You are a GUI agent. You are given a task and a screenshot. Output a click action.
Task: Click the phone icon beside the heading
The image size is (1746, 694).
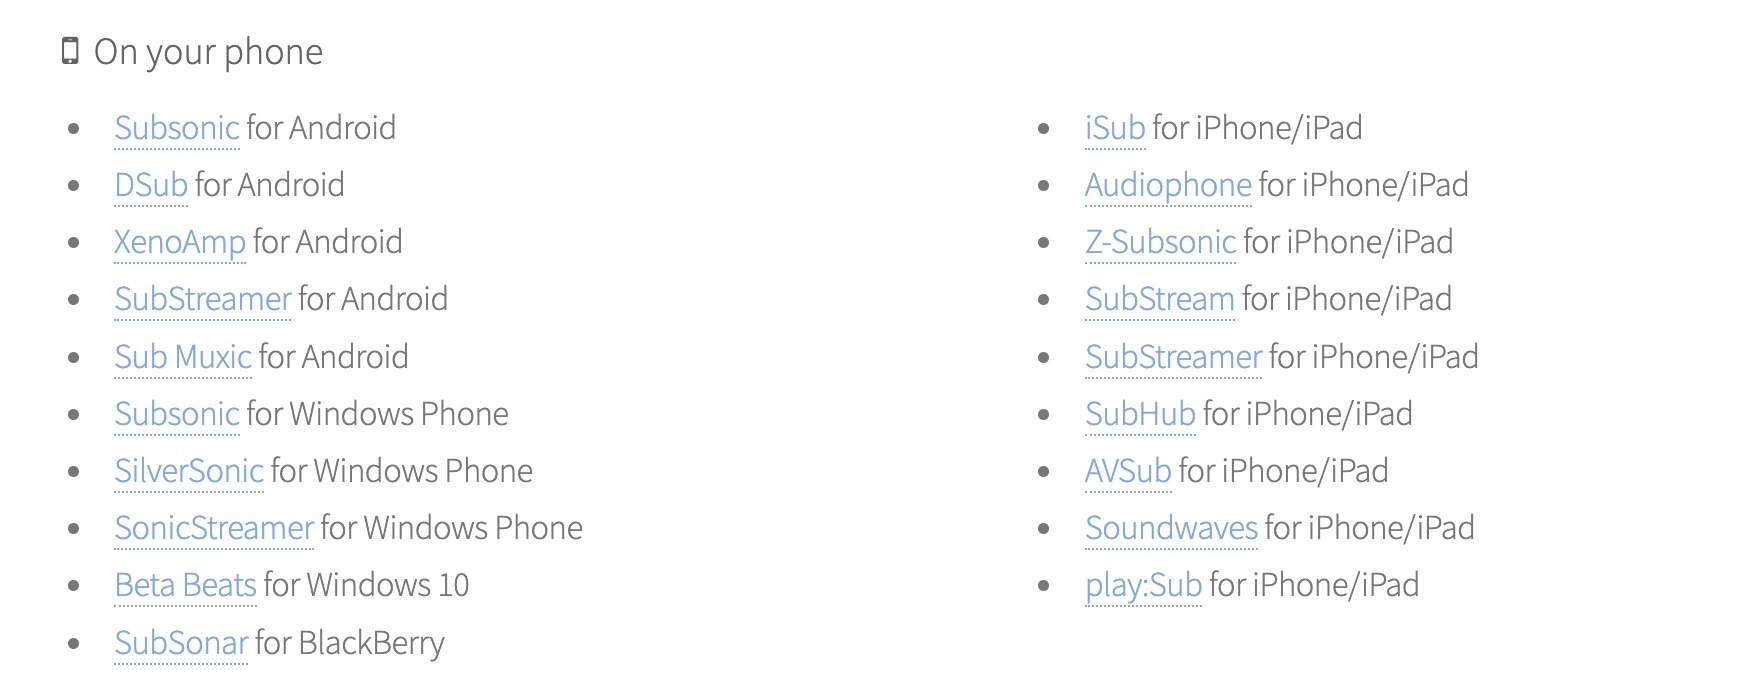tap(70, 51)
